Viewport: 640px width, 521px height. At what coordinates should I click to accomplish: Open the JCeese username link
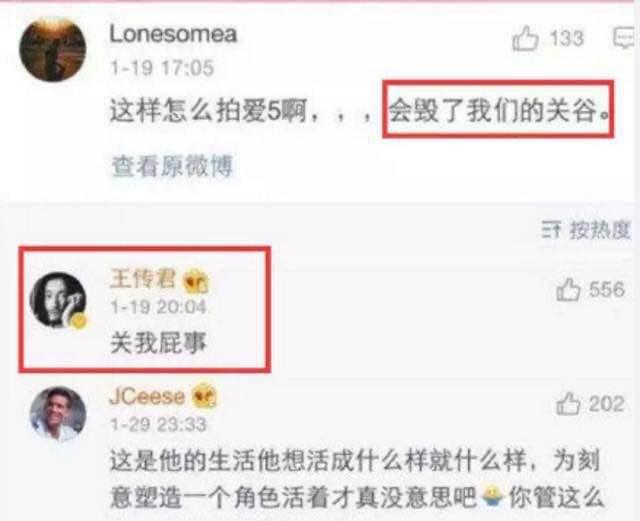coord(147,396)
